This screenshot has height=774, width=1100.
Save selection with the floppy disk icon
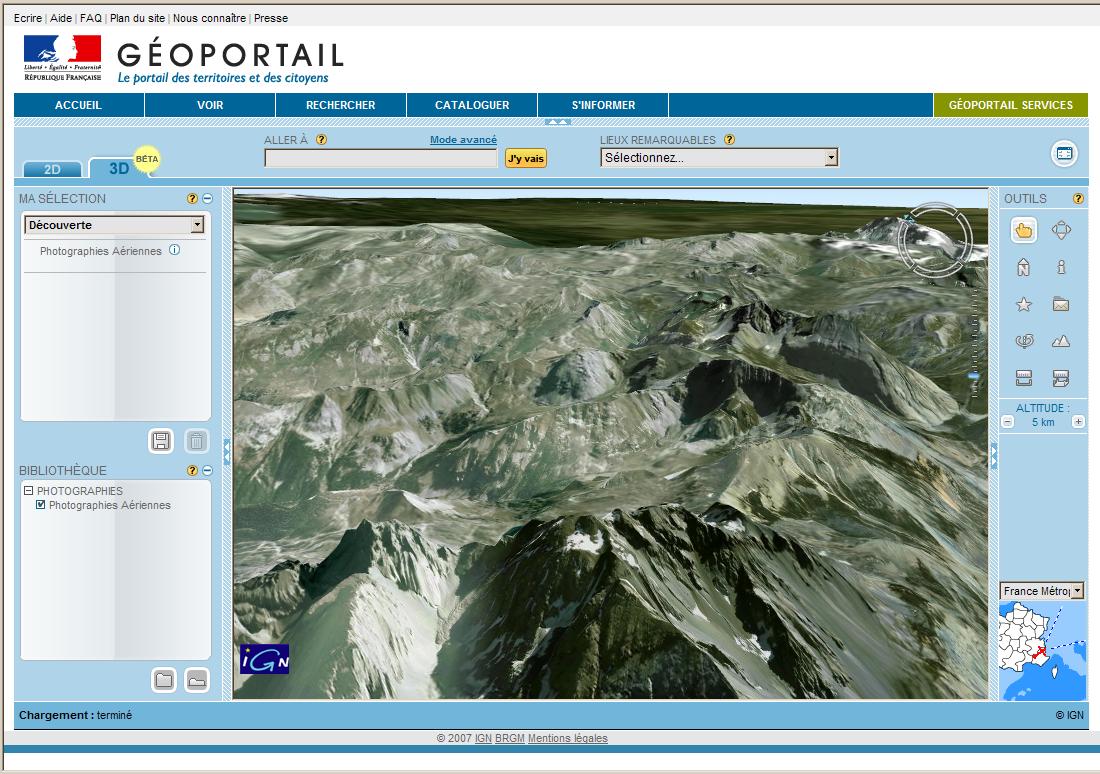click(161, 441)
